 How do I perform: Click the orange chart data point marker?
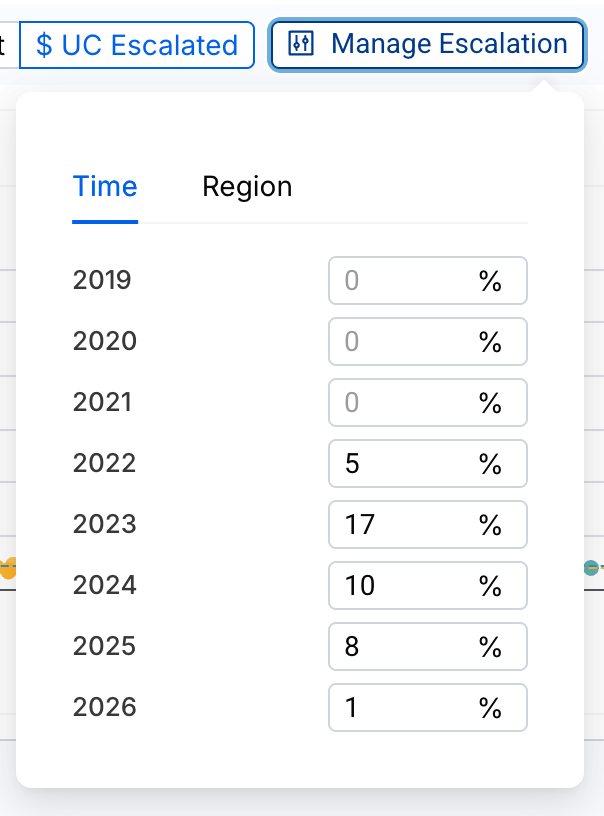tap(8, 568)
